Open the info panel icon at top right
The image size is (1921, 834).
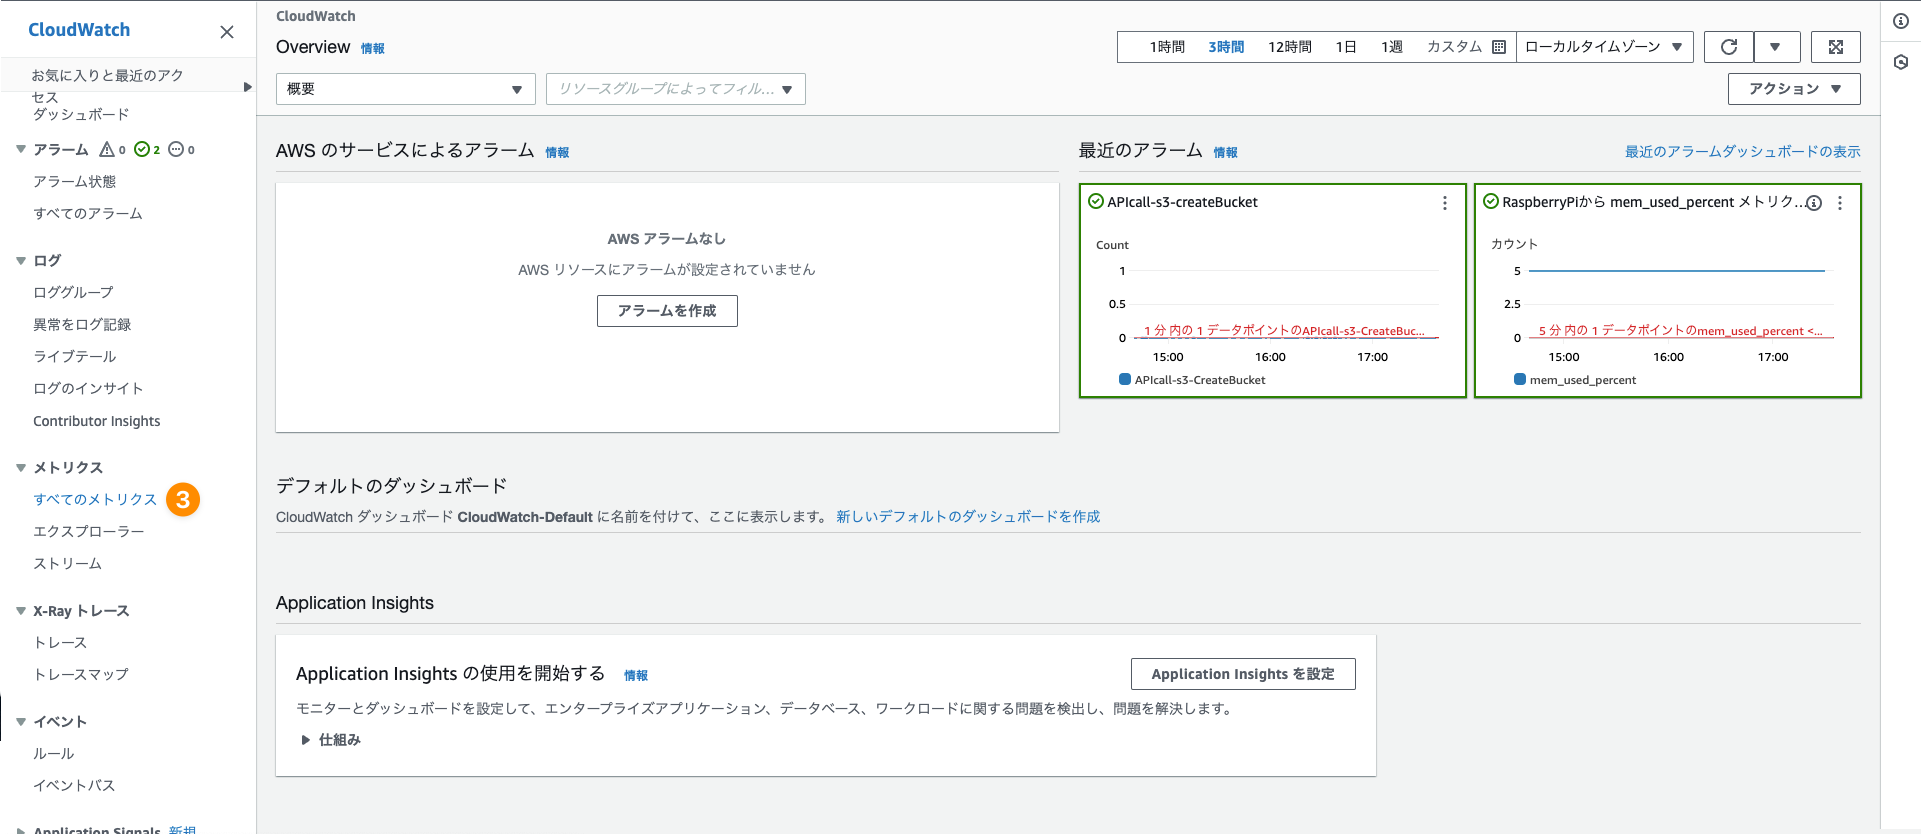(1901, 21)
